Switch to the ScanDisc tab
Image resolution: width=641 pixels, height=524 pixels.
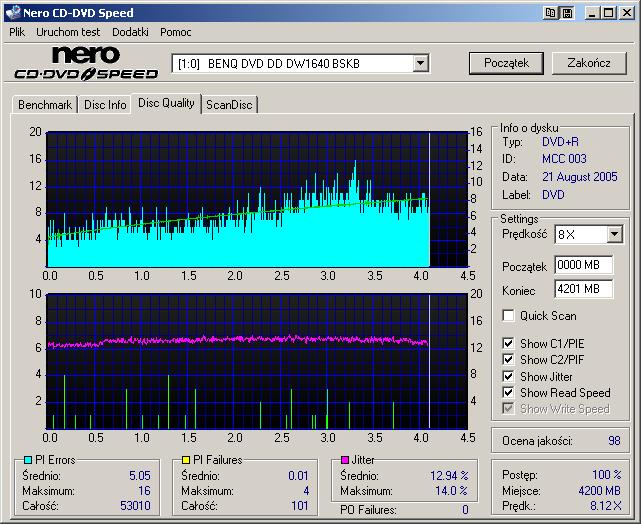point(229,105)
